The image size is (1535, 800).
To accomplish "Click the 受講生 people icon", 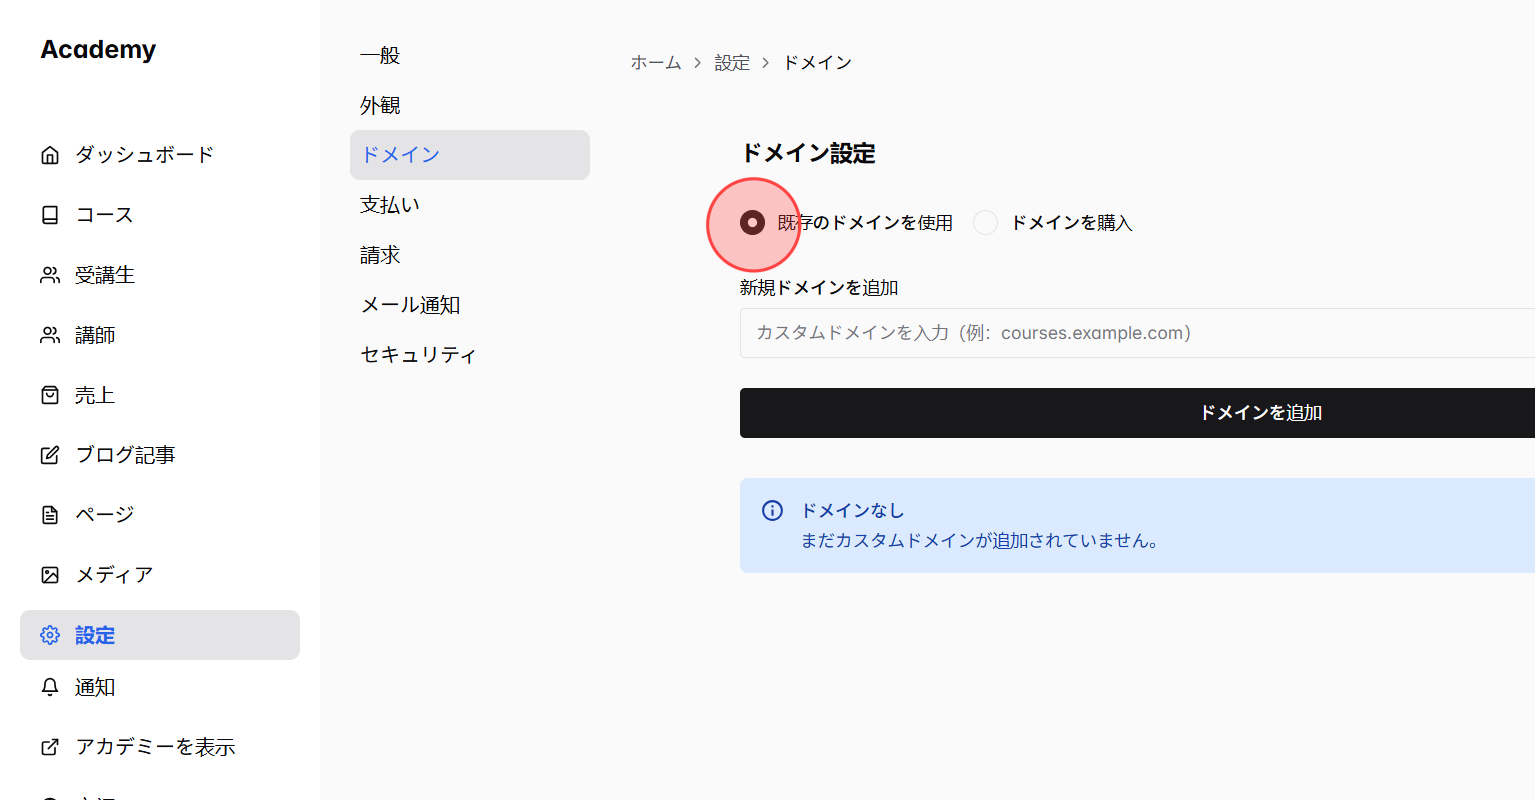I will 50,274.
